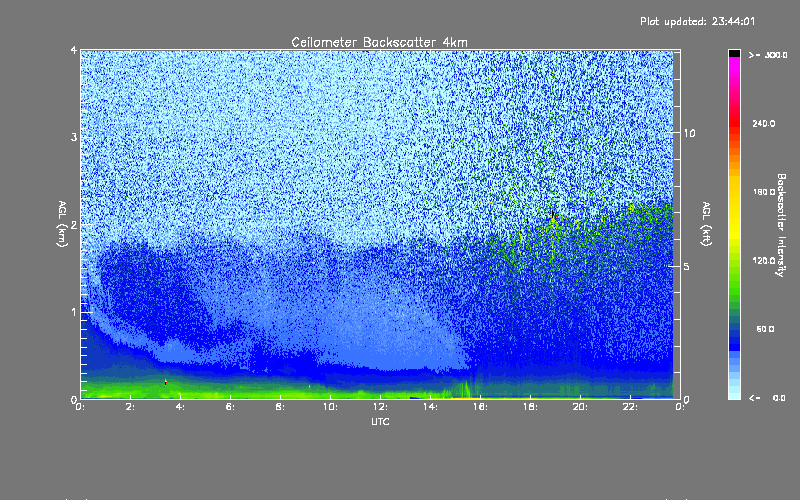Click the black top segment of the colorbar
Image resolution: width=800 pixels, height=500 pixels.
click(x=734, y=53)
